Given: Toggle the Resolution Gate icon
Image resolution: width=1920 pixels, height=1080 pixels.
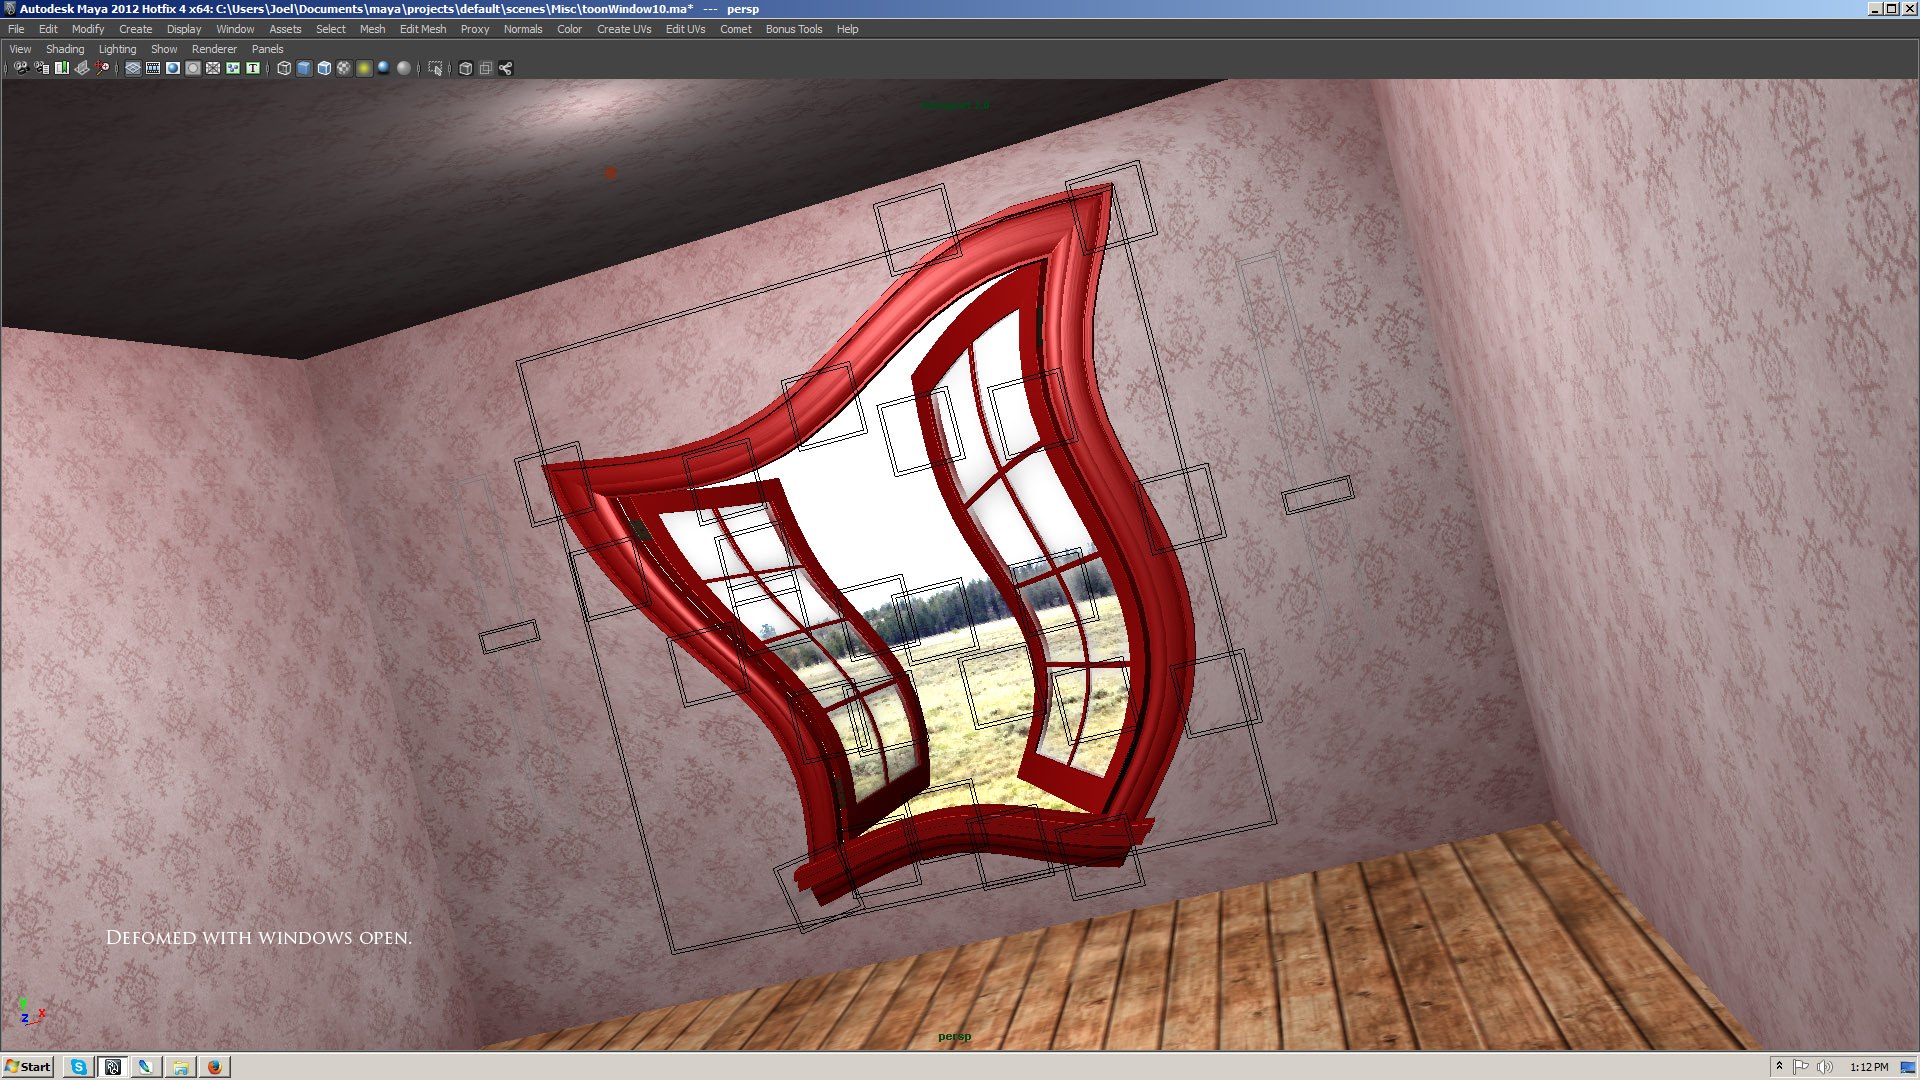Looking at the screenshot, I should [173, 68].
